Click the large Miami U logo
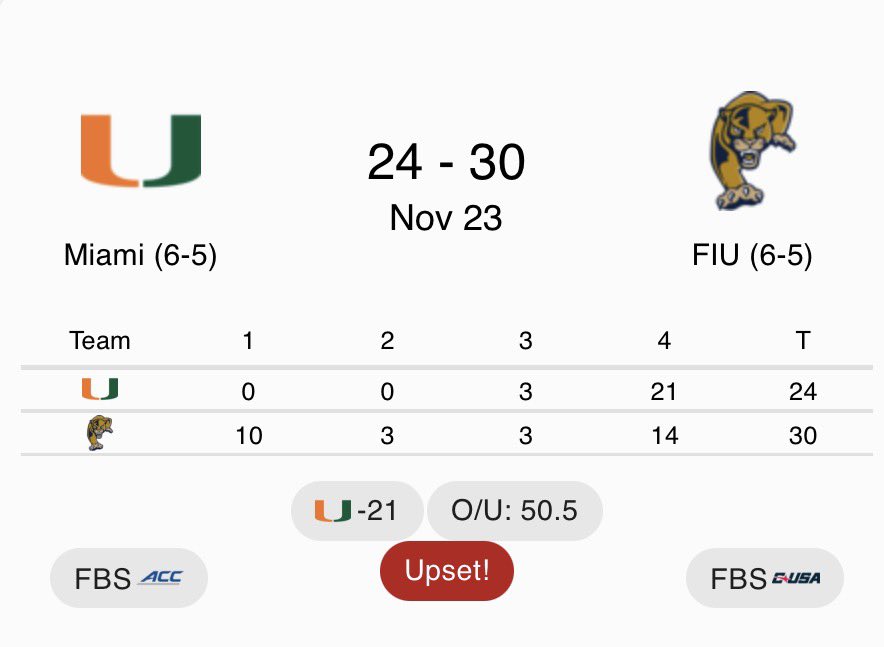Viewport: 884px width, 647px height. pyautogui.click(x=141, y=151)
